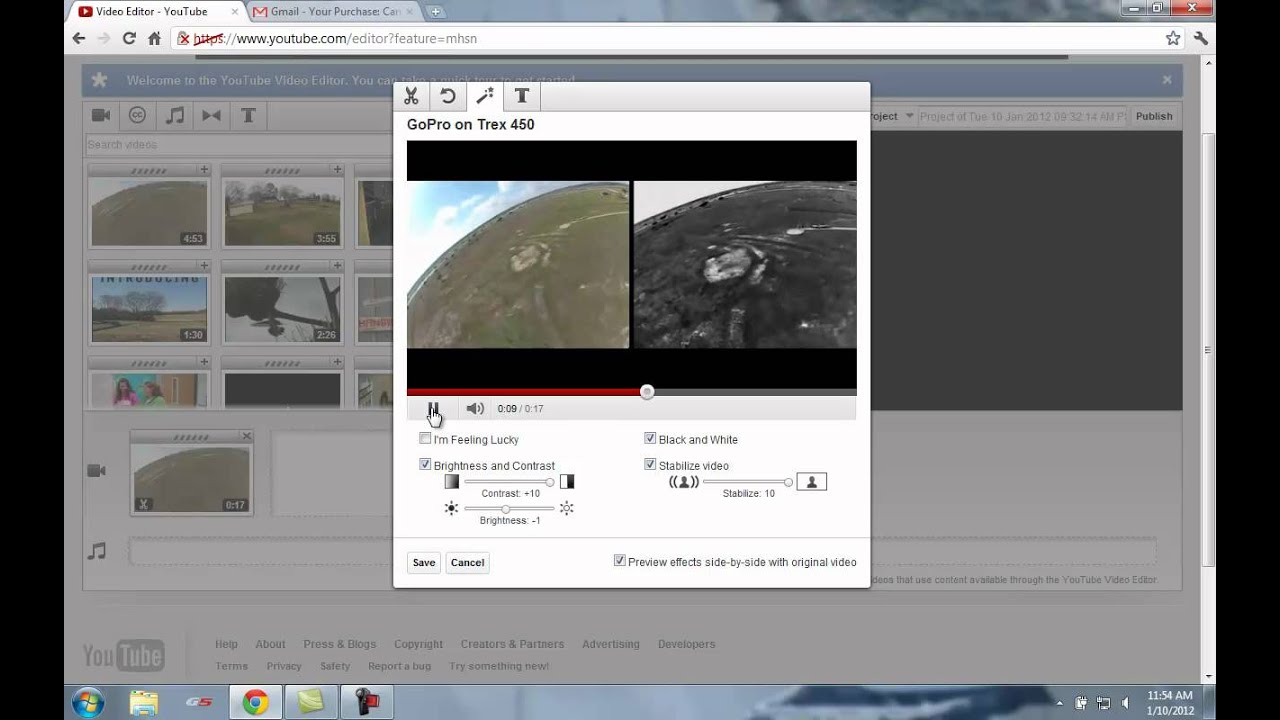Image resolution: width=1280 pixels, height=720 pixels.
Task: Adjust the Contrast slider handle
Action: coord(550,482)
